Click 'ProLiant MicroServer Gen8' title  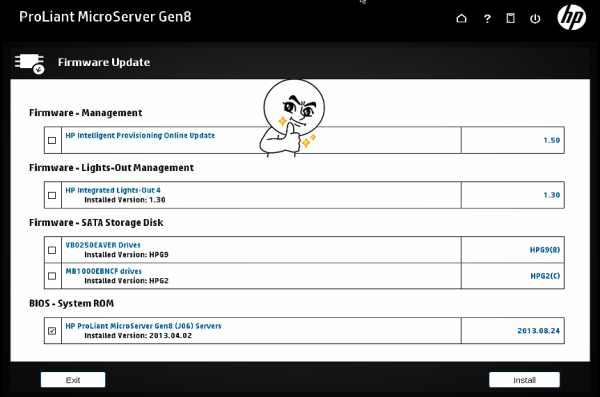(105, 17)
